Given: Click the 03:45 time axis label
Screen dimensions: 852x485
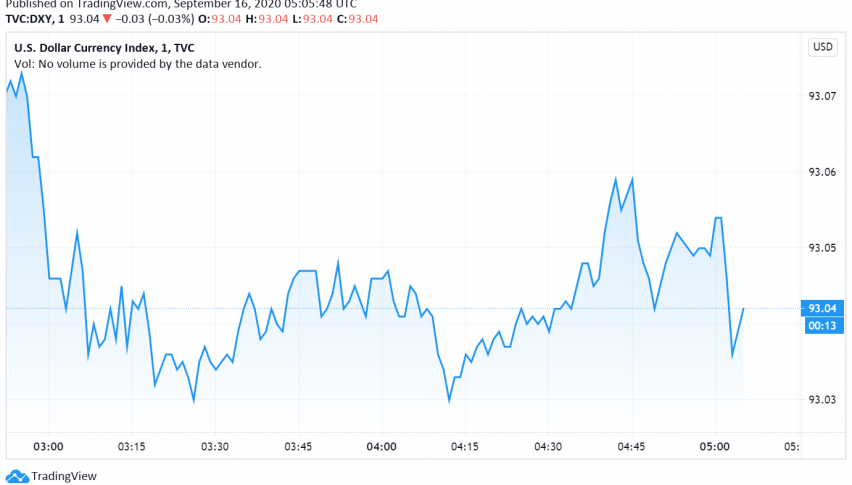Looking at the screenshot, I should 298,447.
